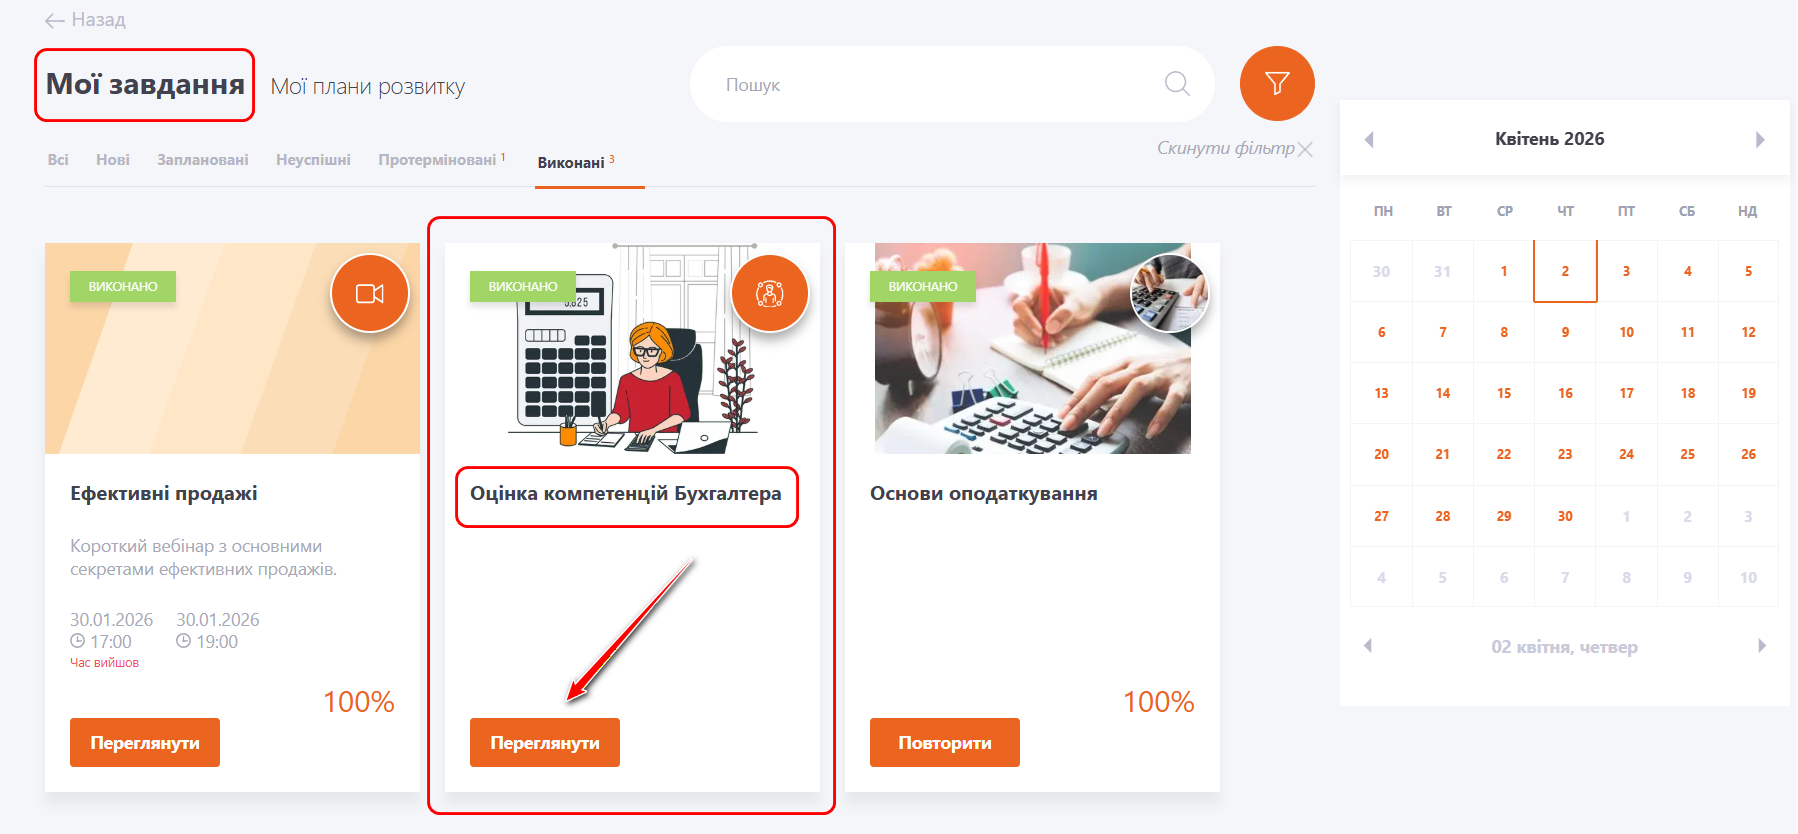
Task: Select the Всі tasks tab
Action: tap(58, 160)
